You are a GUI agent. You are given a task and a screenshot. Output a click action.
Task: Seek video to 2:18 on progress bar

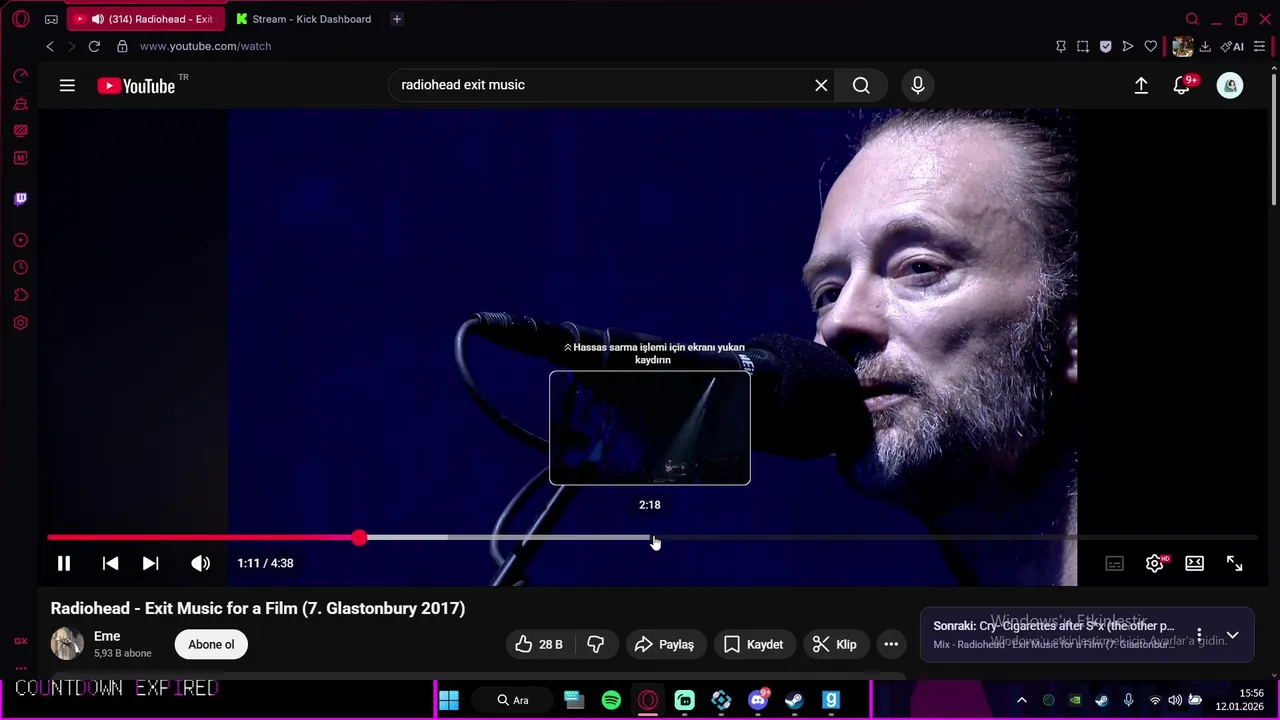[650, 538]
